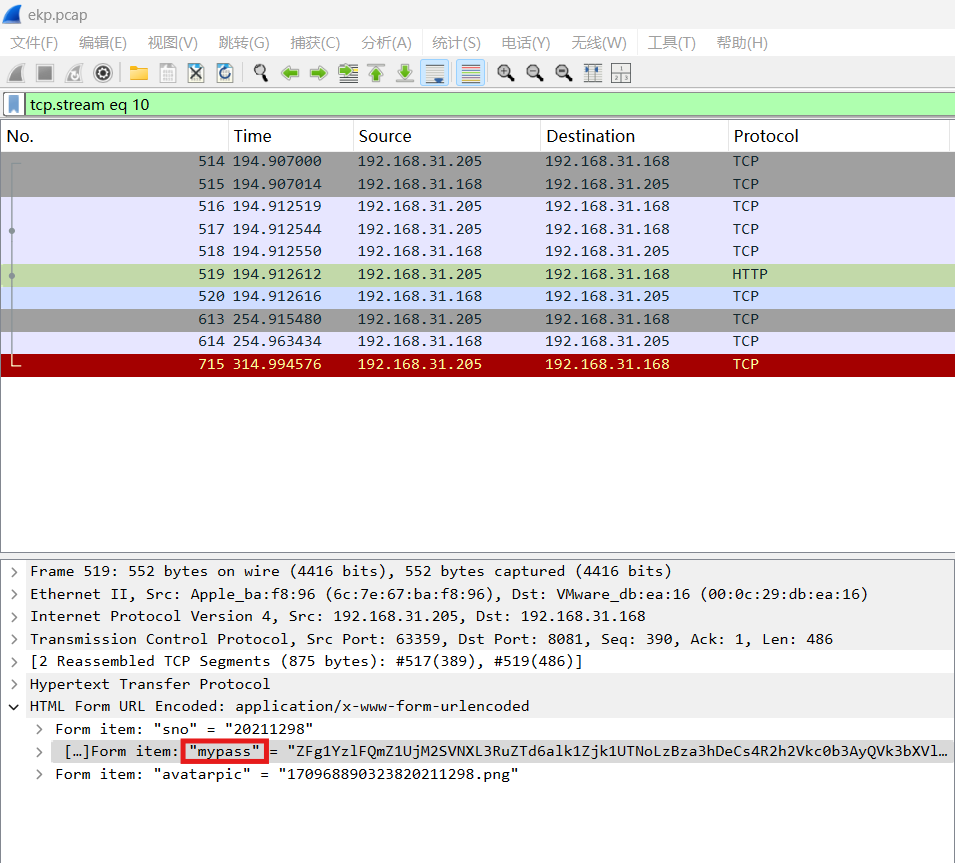
Task: Jump to the last packet
Action: [x=405, y=73]
